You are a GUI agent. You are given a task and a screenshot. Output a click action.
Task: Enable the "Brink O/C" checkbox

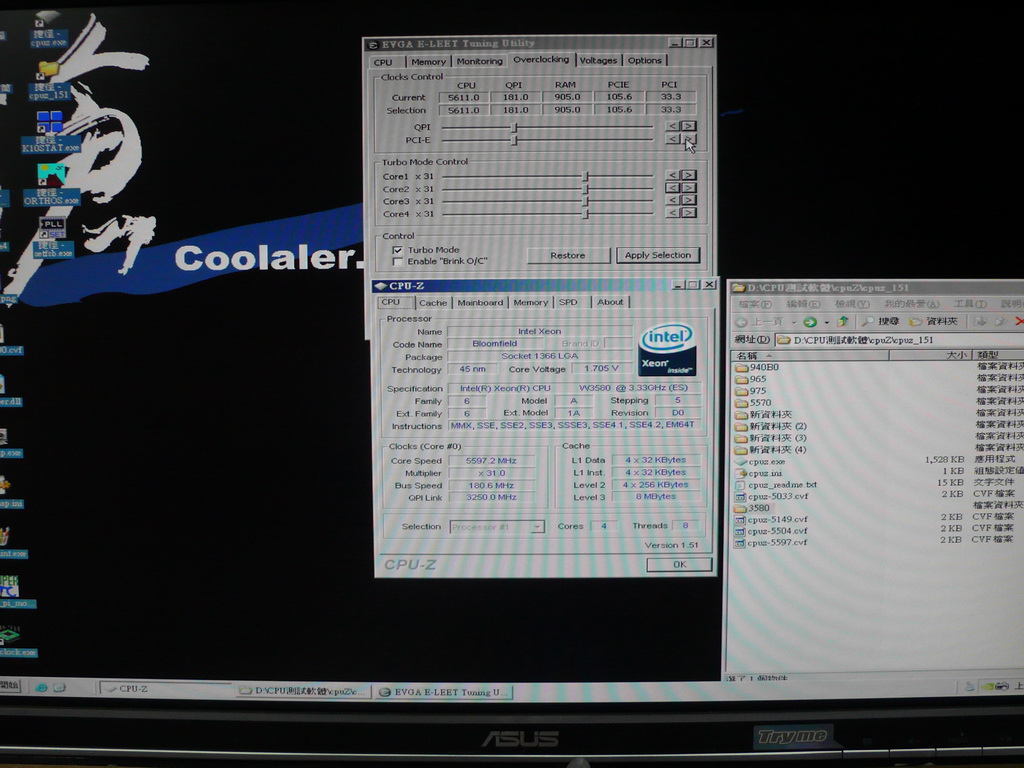[397, 262]
